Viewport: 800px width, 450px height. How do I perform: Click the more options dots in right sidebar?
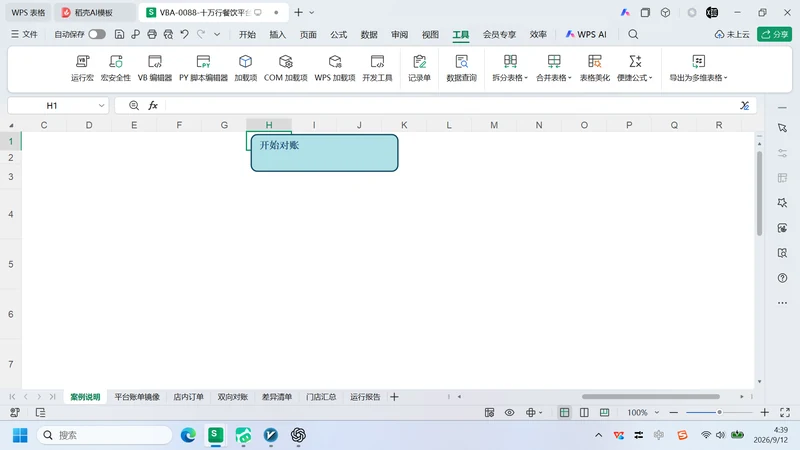(782, 303)
